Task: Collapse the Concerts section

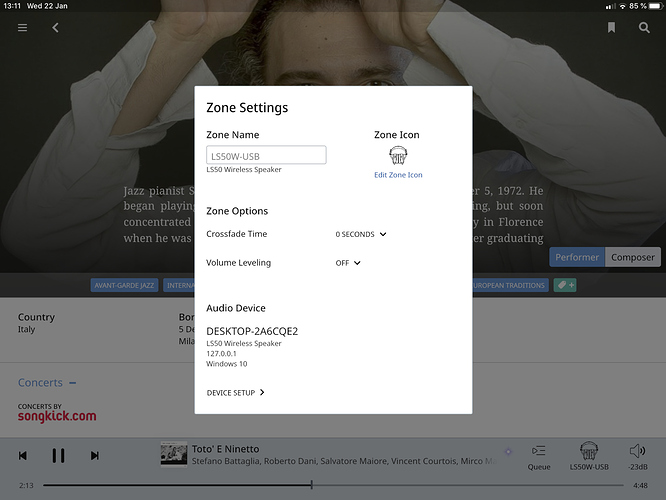Action: tap(73, 383)
